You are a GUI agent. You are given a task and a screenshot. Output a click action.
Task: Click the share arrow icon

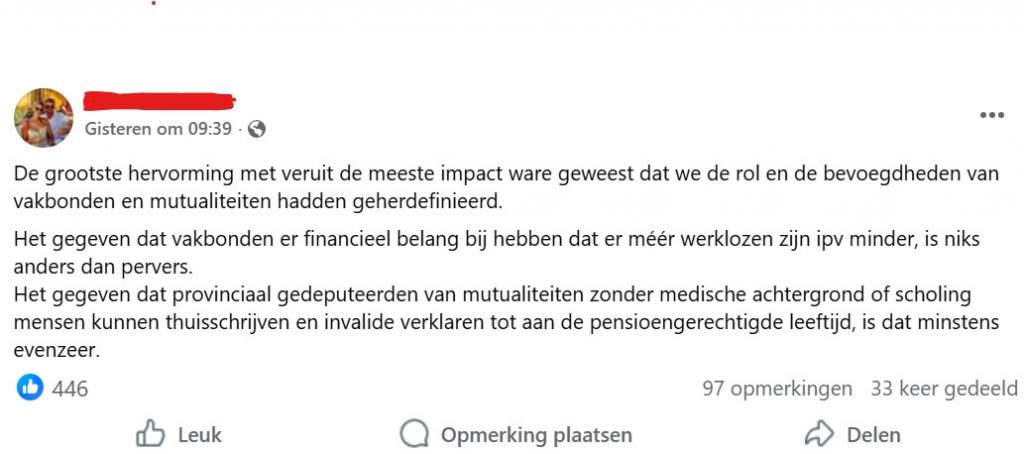click(x=819, y=434)
